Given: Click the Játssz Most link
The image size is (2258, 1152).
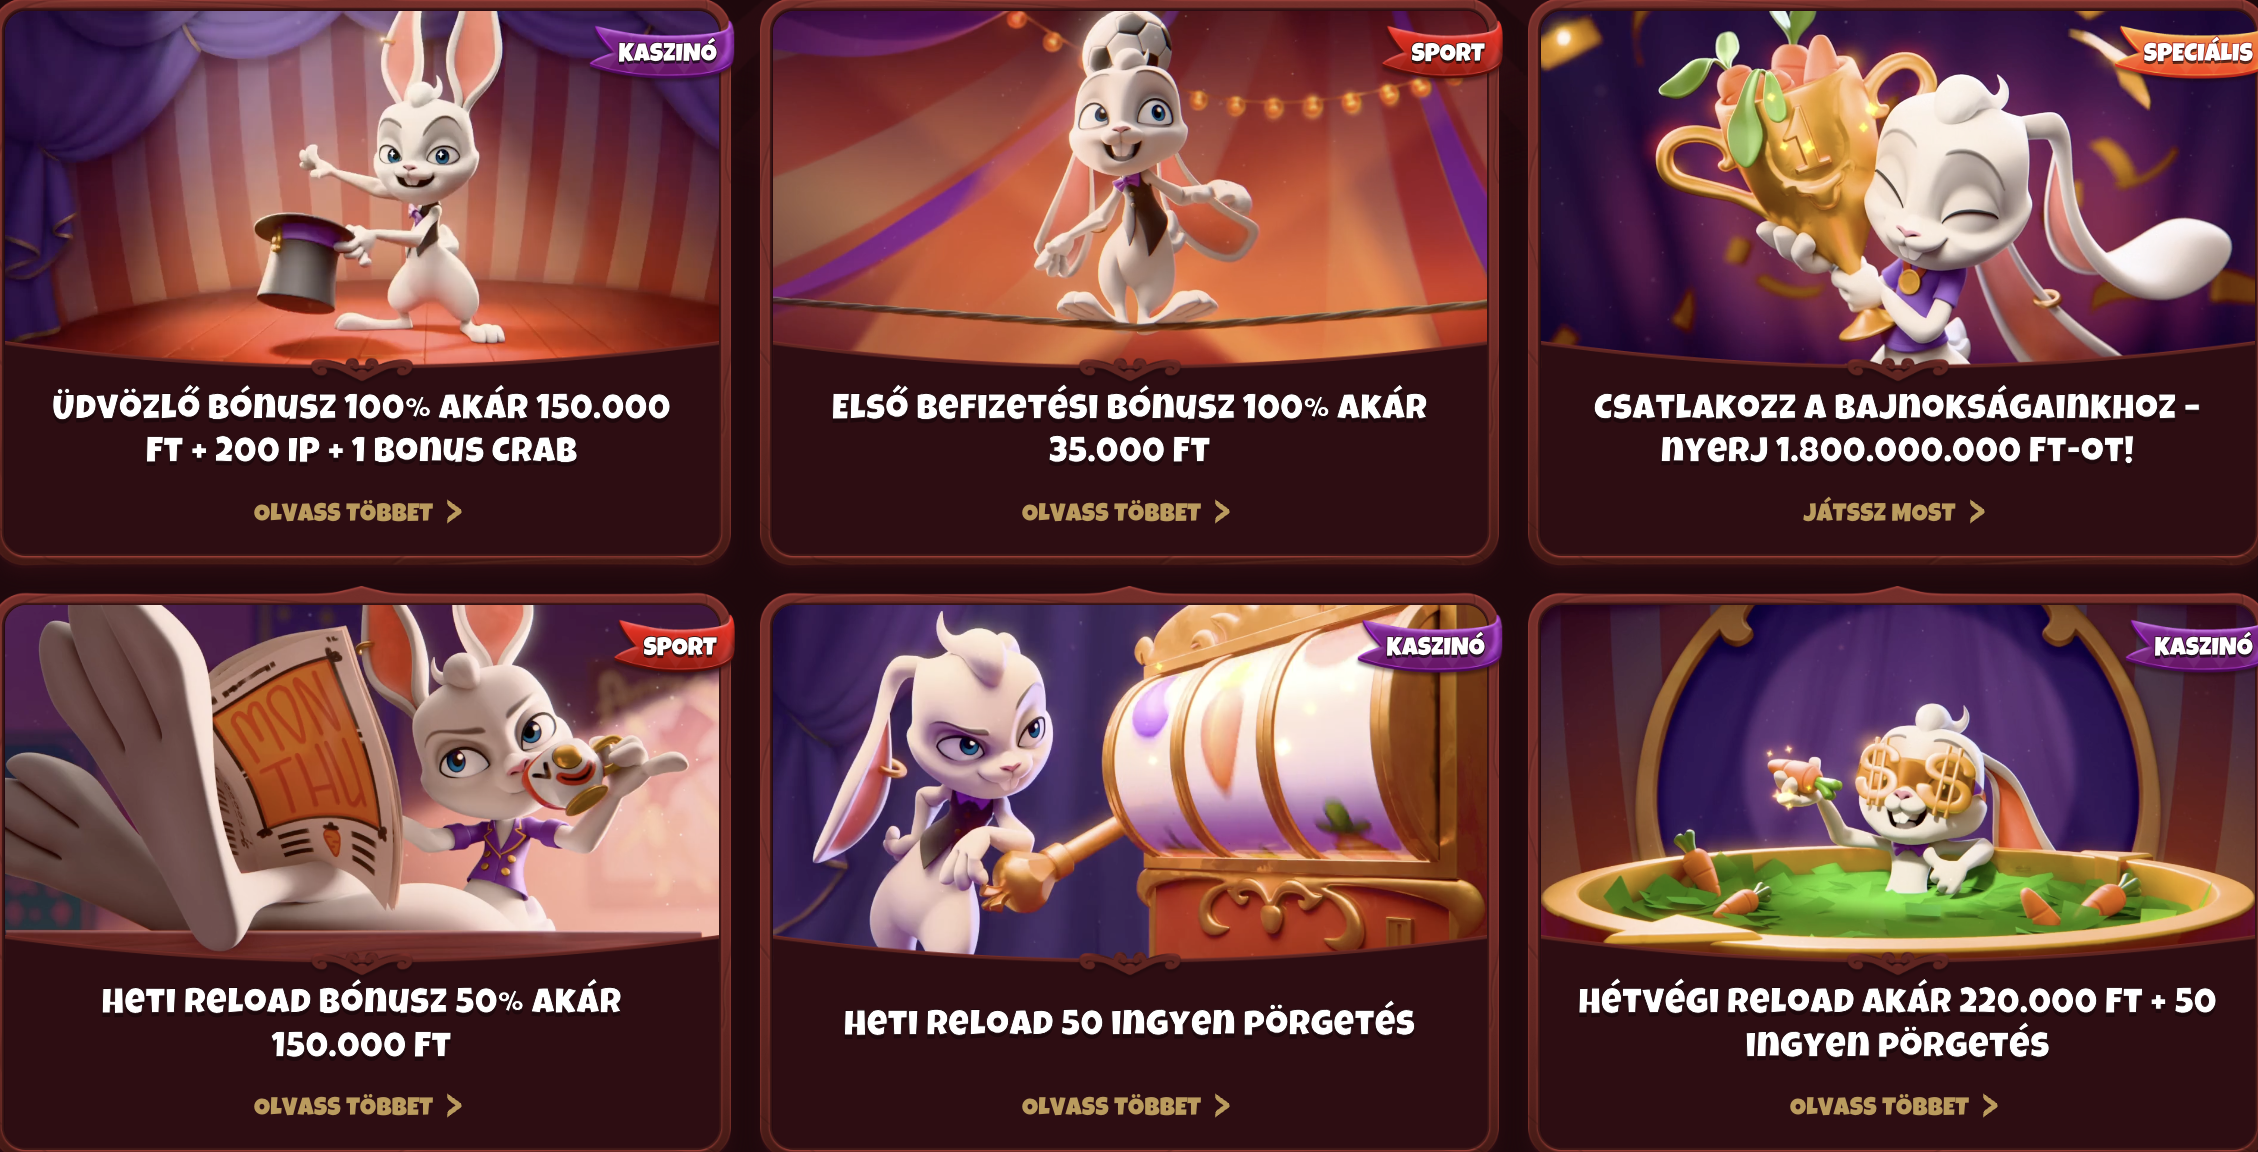Looking at the screenshot, I should 1893,512.
